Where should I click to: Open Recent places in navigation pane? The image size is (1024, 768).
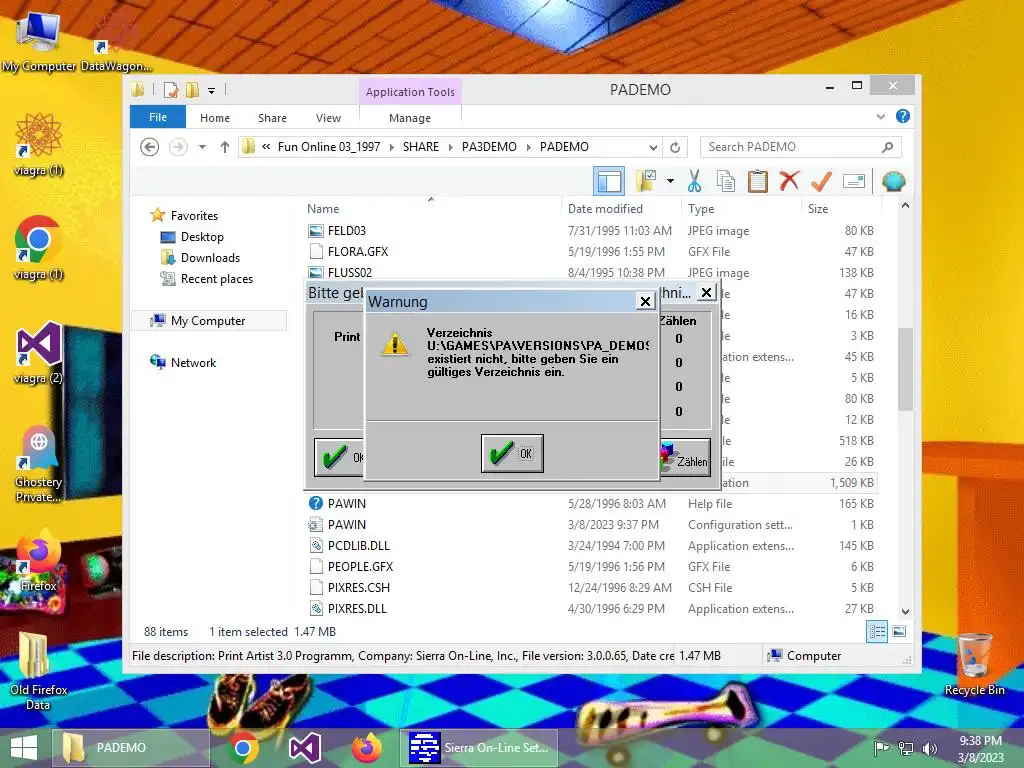click(x=216, y=279)
